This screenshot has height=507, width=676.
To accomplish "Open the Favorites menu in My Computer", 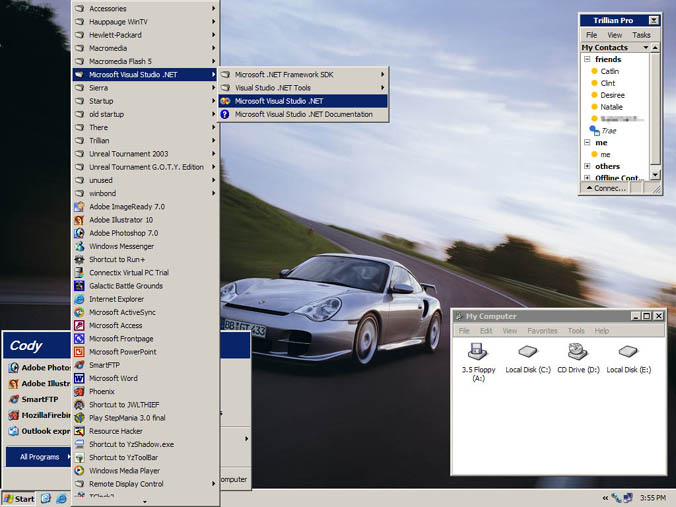I will click(x=542, y=330).
